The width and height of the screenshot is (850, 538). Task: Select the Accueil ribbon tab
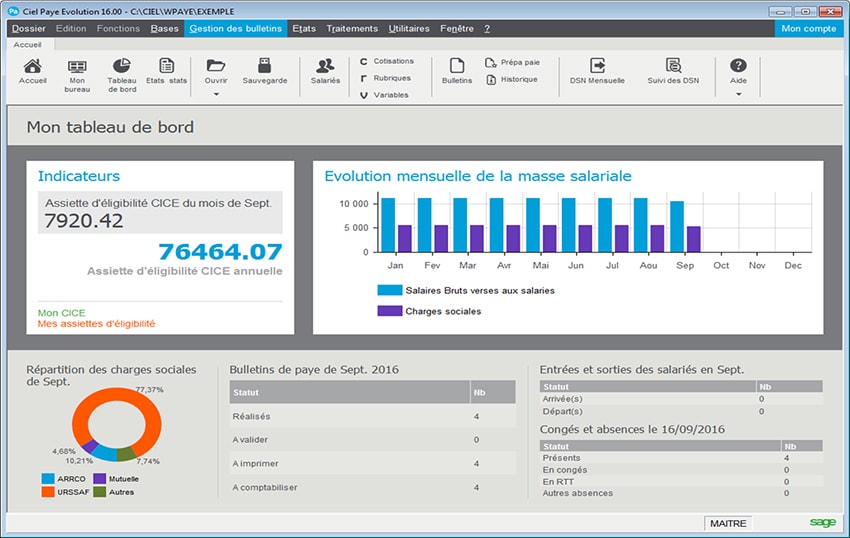[27, 44]
